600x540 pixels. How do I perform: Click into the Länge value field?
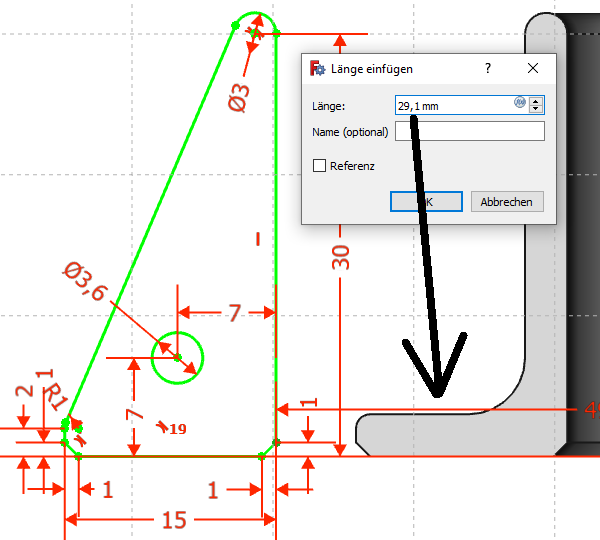coord(450,105)
